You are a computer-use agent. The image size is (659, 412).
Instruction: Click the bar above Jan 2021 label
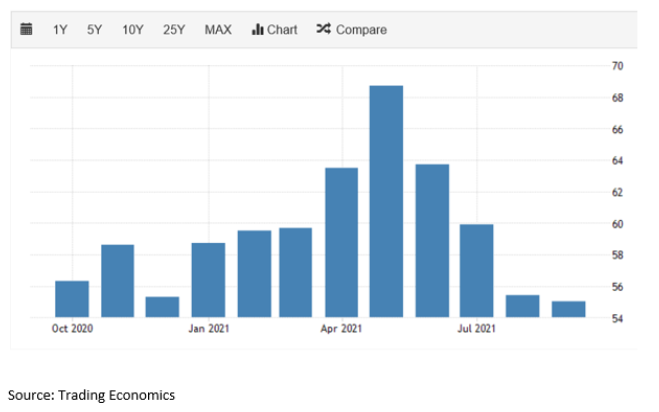(x=208, y=280)
